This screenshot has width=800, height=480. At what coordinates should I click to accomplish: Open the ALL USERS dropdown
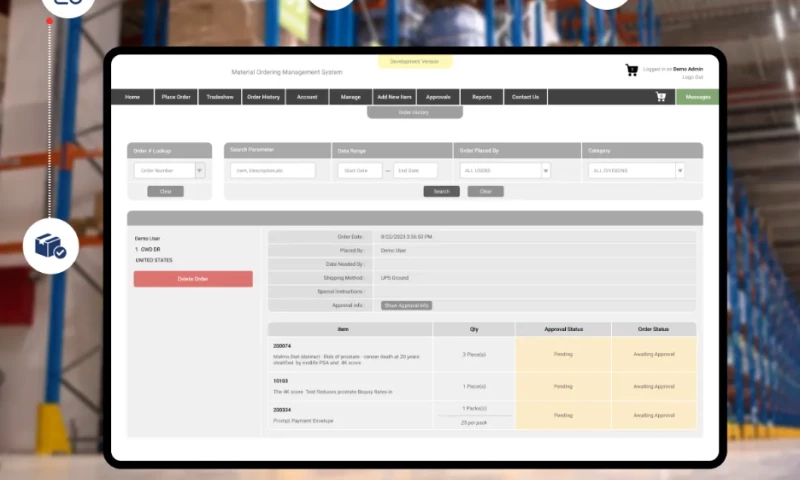(x=545, y=170)
